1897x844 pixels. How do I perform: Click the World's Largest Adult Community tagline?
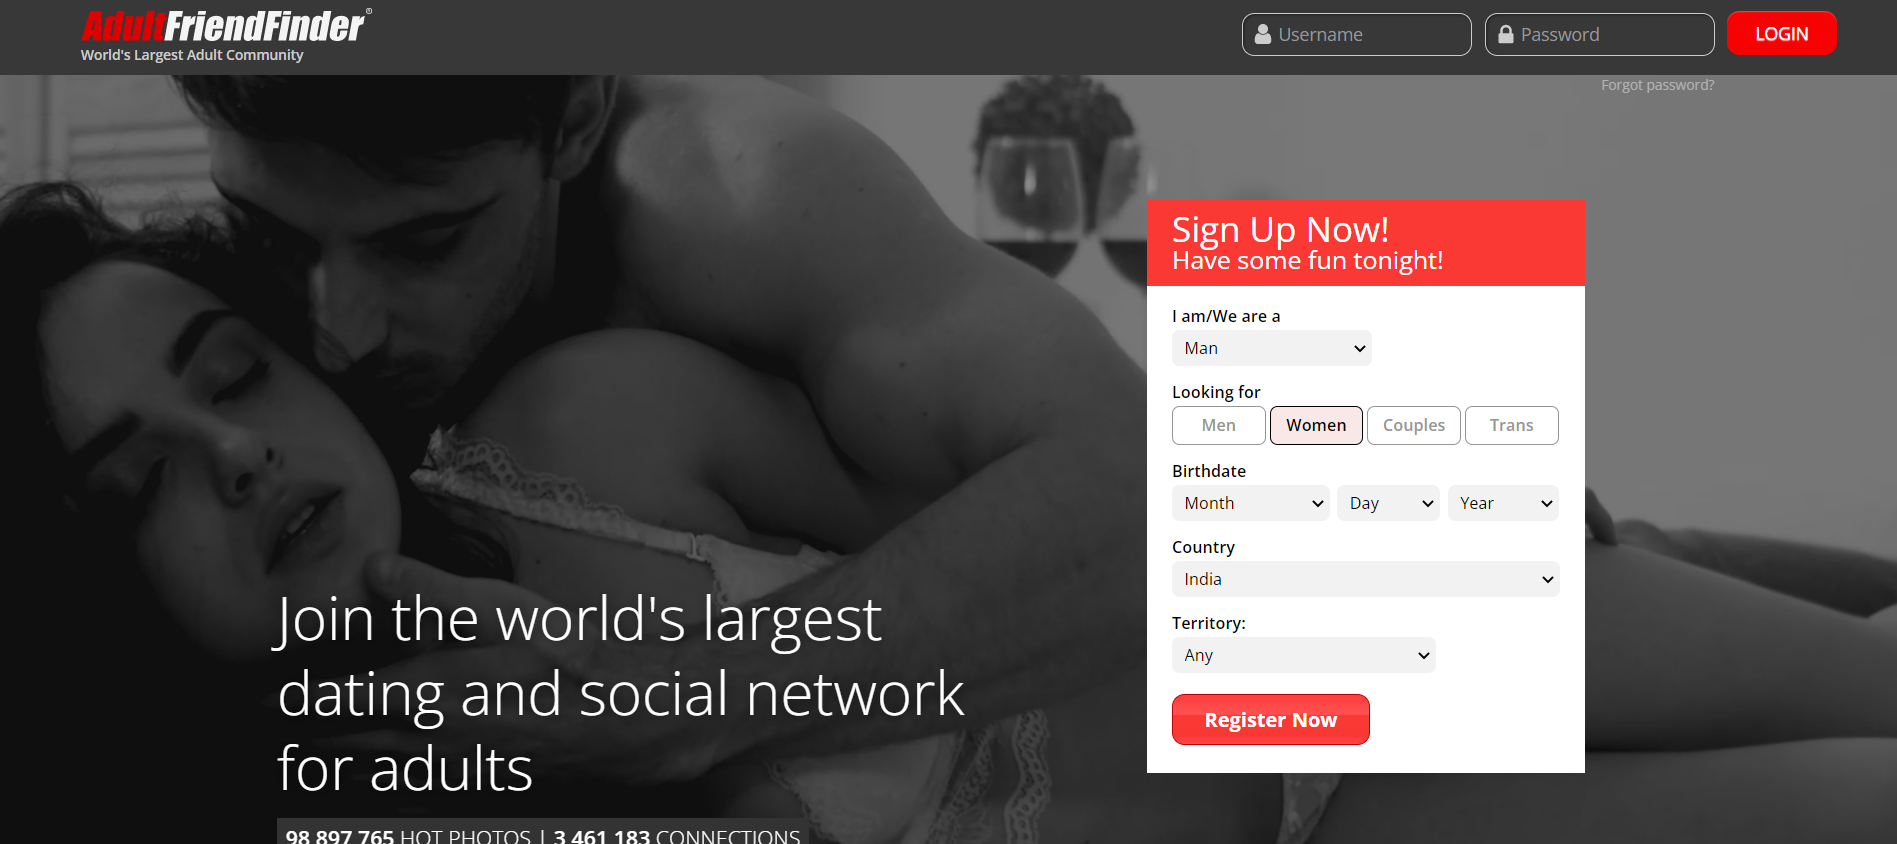point(192,55)
